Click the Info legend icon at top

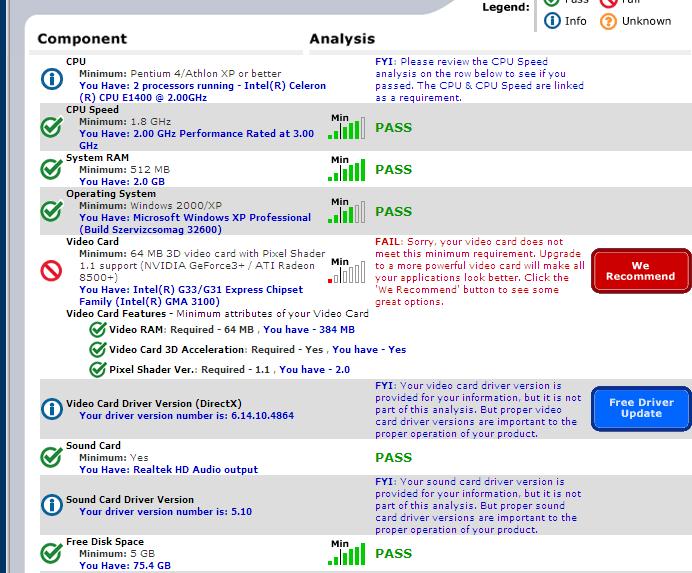pyautogui.click(x=552, y=20)
